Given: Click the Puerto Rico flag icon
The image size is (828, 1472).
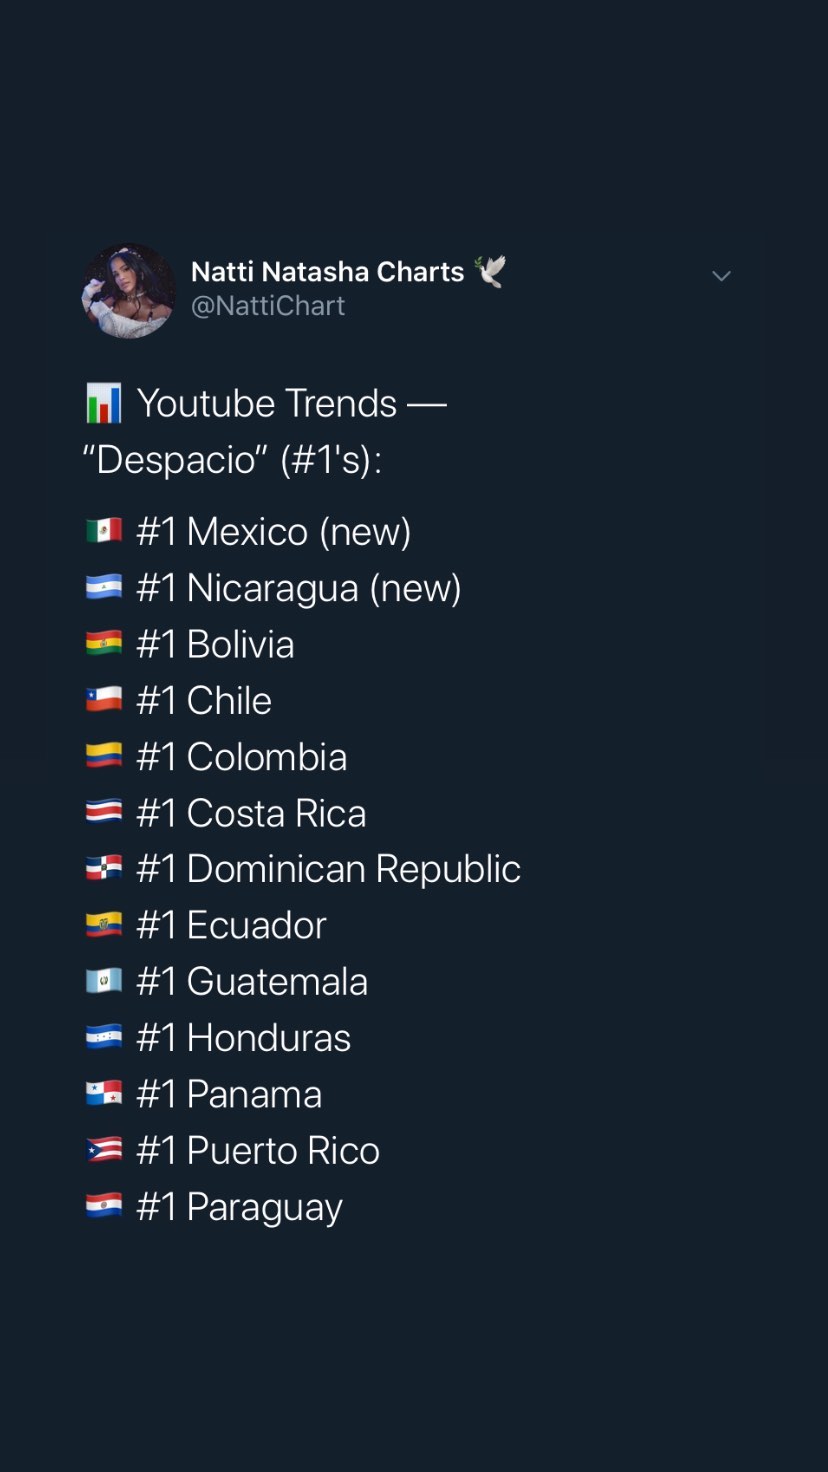Looking at the screenshot, I should pyautogui.click(x=104, y=1150).
